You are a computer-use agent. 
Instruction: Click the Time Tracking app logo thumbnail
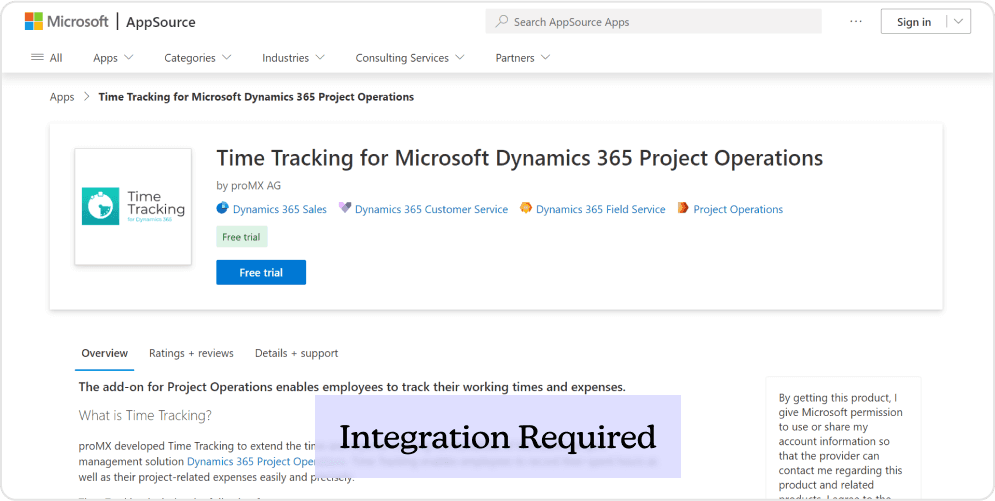[133, 207]
